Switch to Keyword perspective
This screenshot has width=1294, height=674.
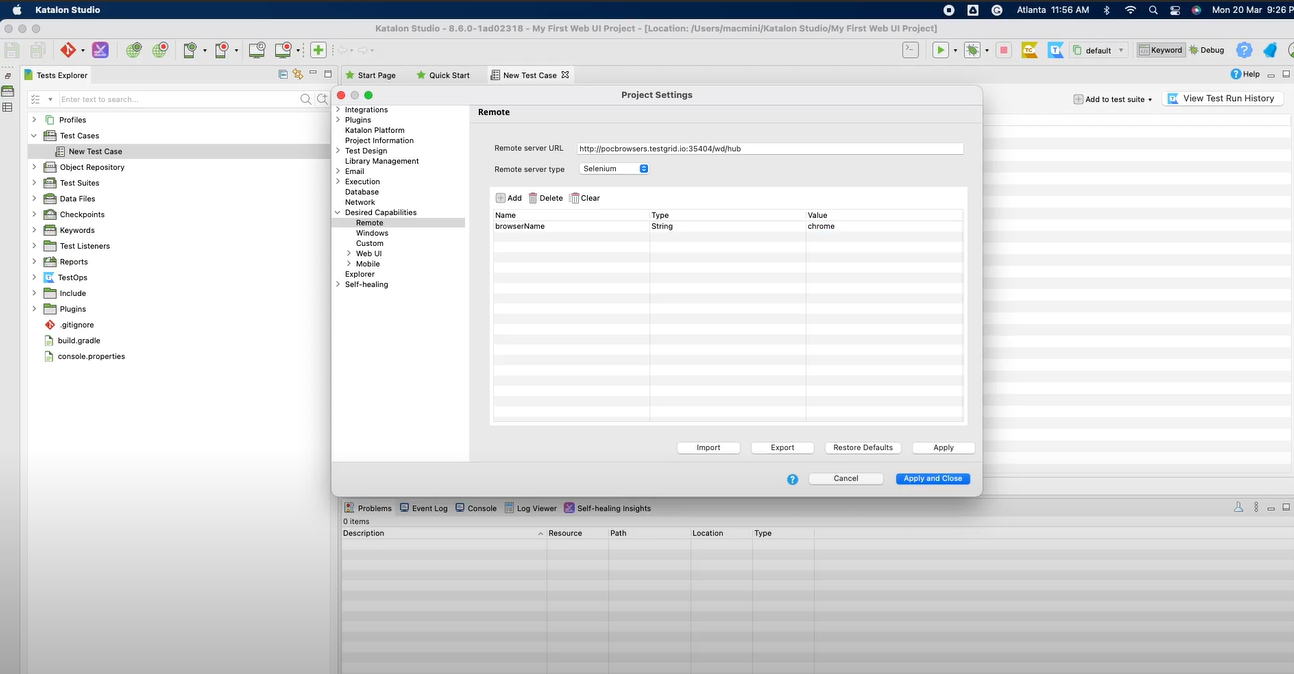(x=1159, y=50)
